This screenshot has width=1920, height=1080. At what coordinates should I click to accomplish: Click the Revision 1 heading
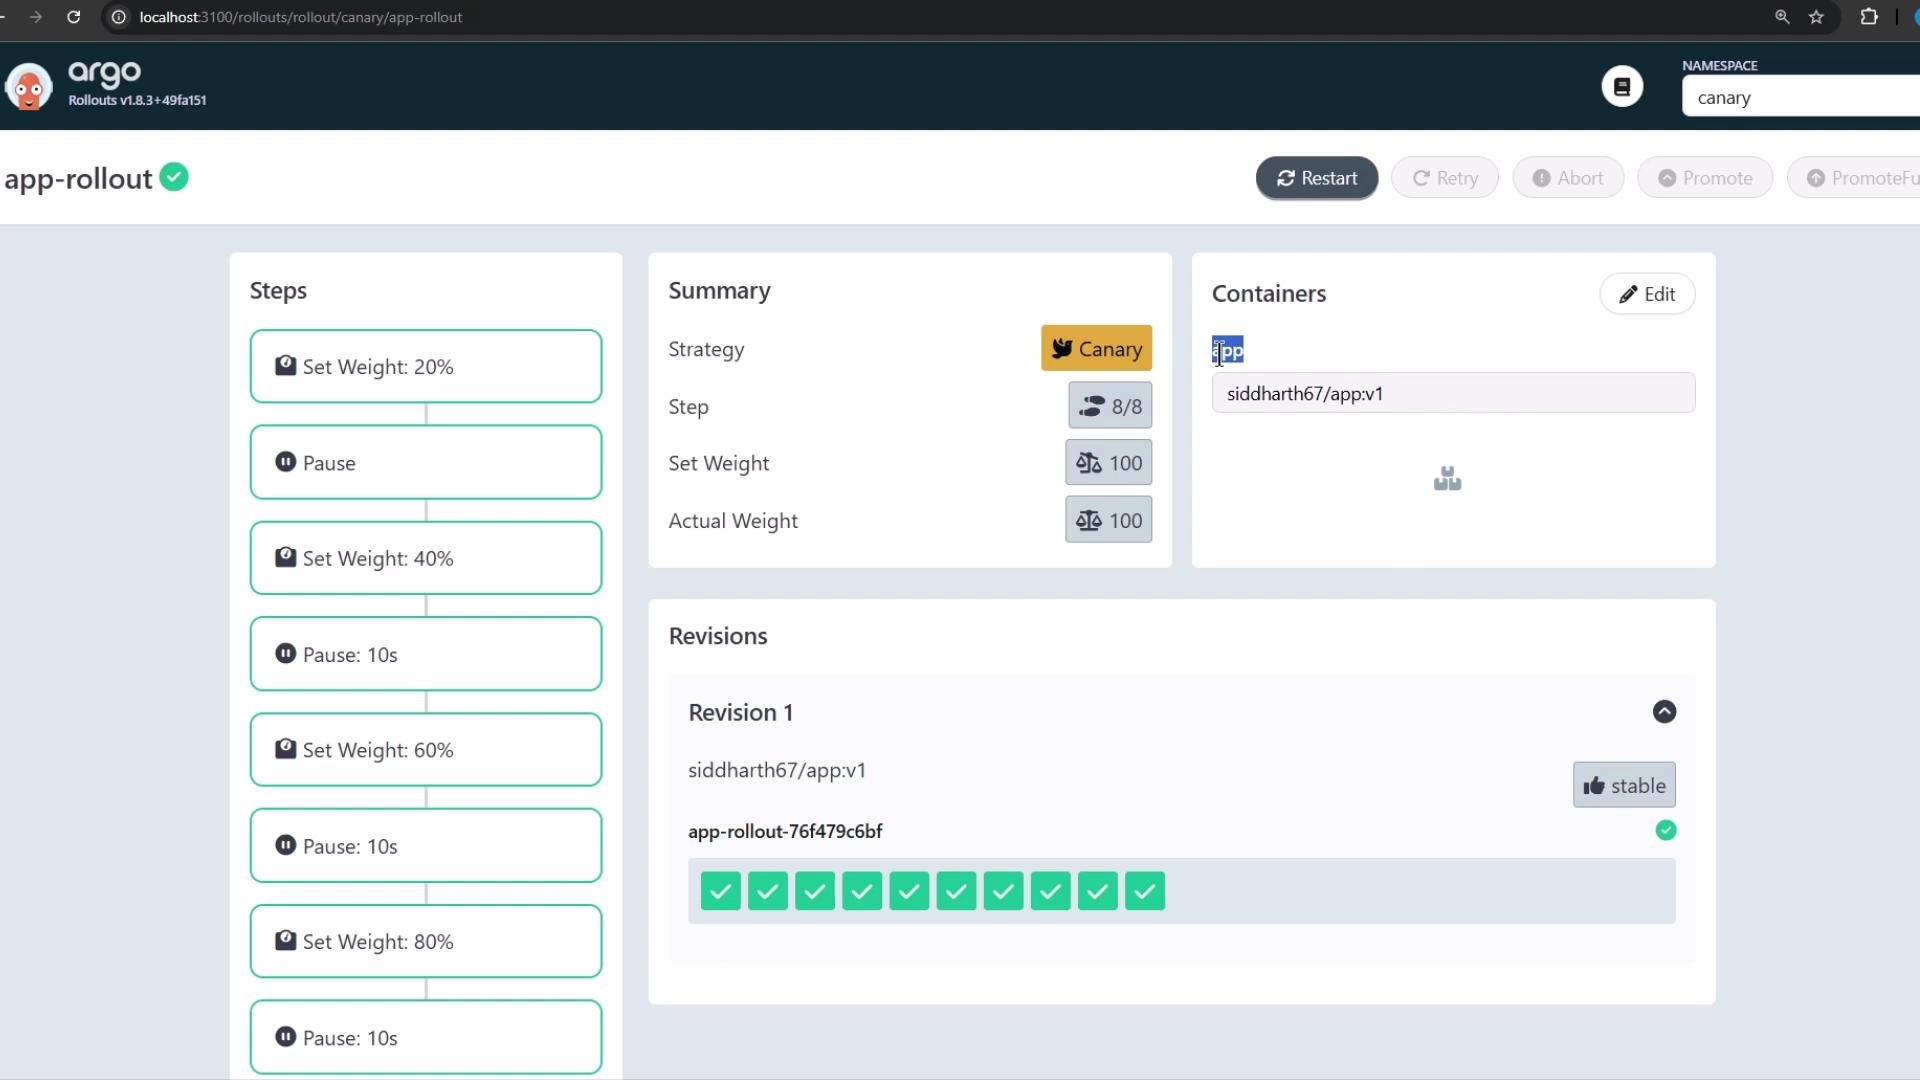741,713
